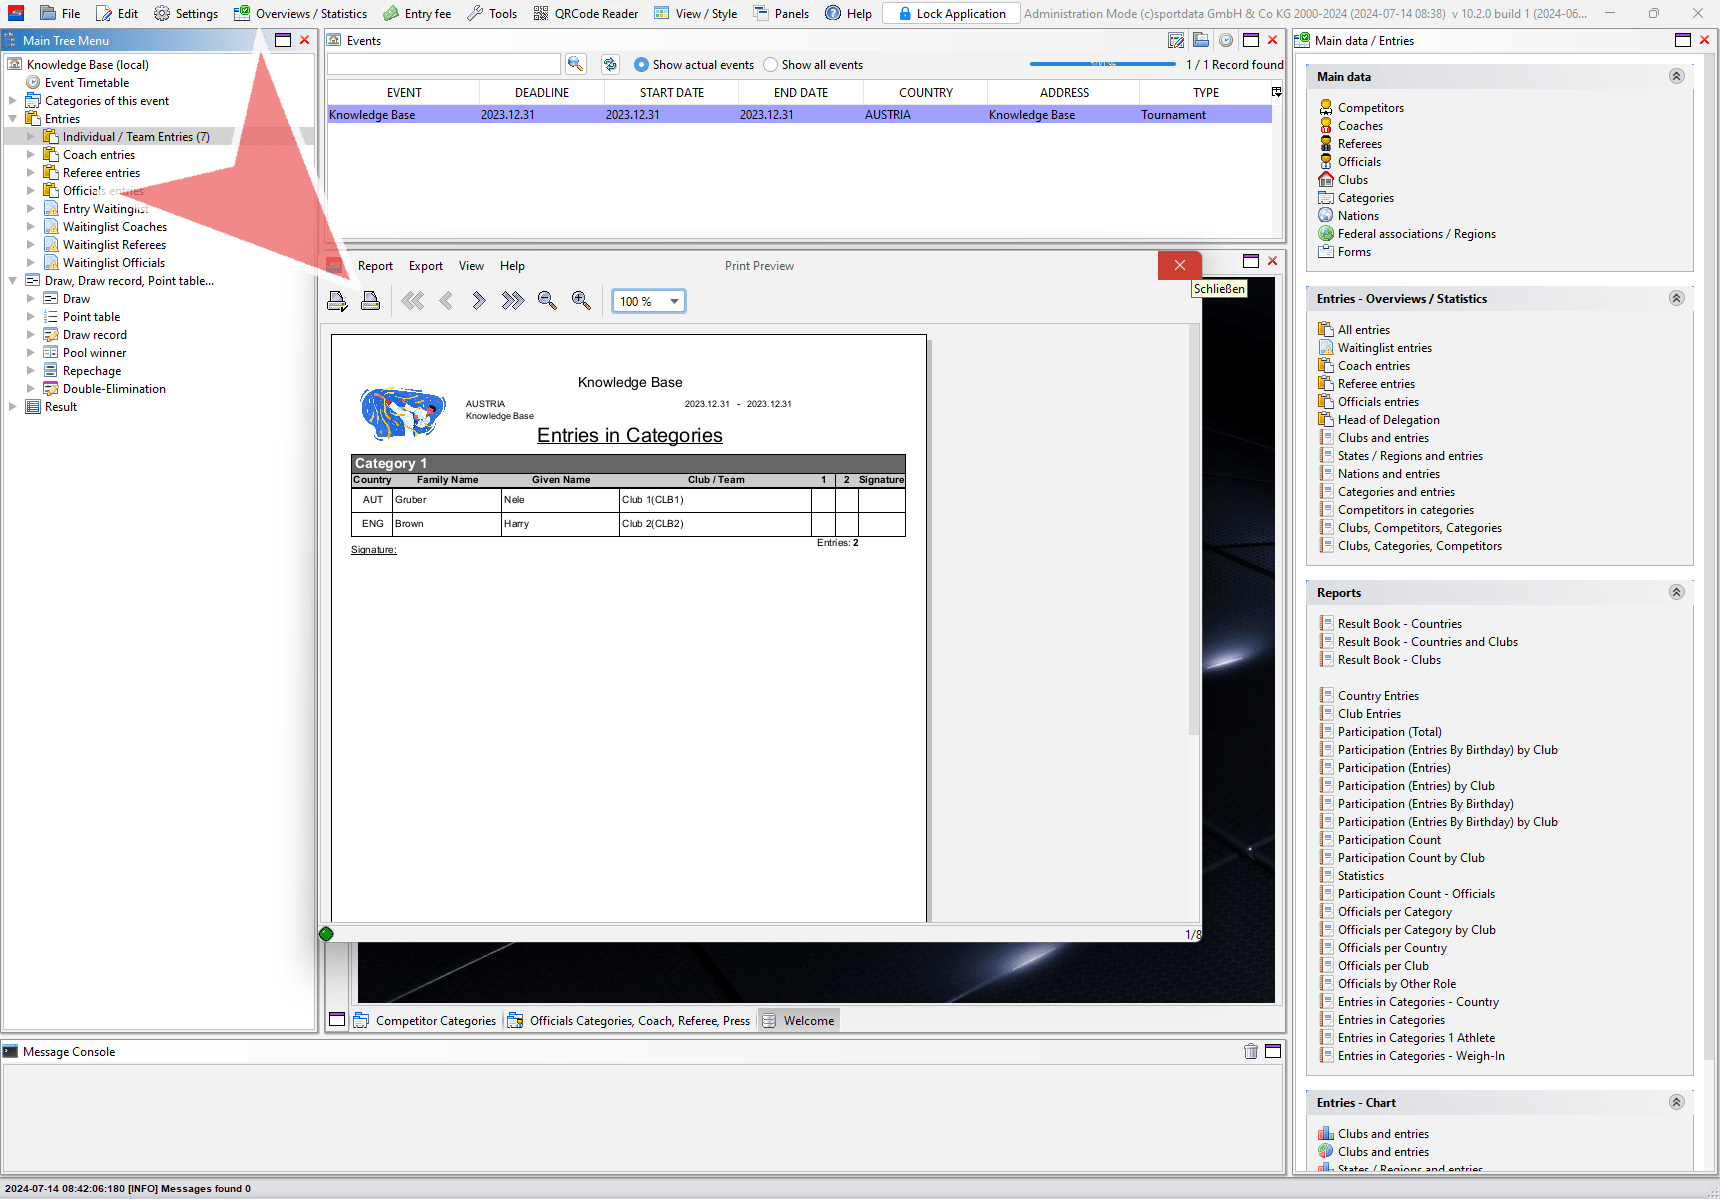1720x1200 pixels.
Task: Jump to last page of report preview
Action: 513,301
